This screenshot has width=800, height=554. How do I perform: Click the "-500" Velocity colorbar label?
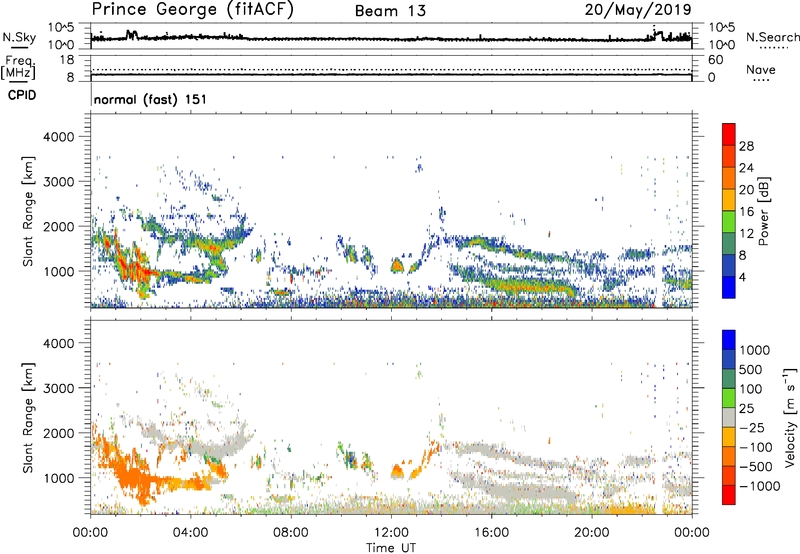pos(756,467)
